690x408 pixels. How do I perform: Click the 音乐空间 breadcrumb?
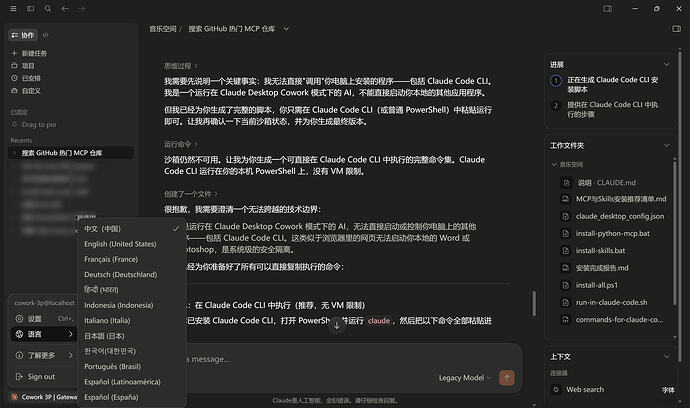pyautogui.click(x=162, y=29)
